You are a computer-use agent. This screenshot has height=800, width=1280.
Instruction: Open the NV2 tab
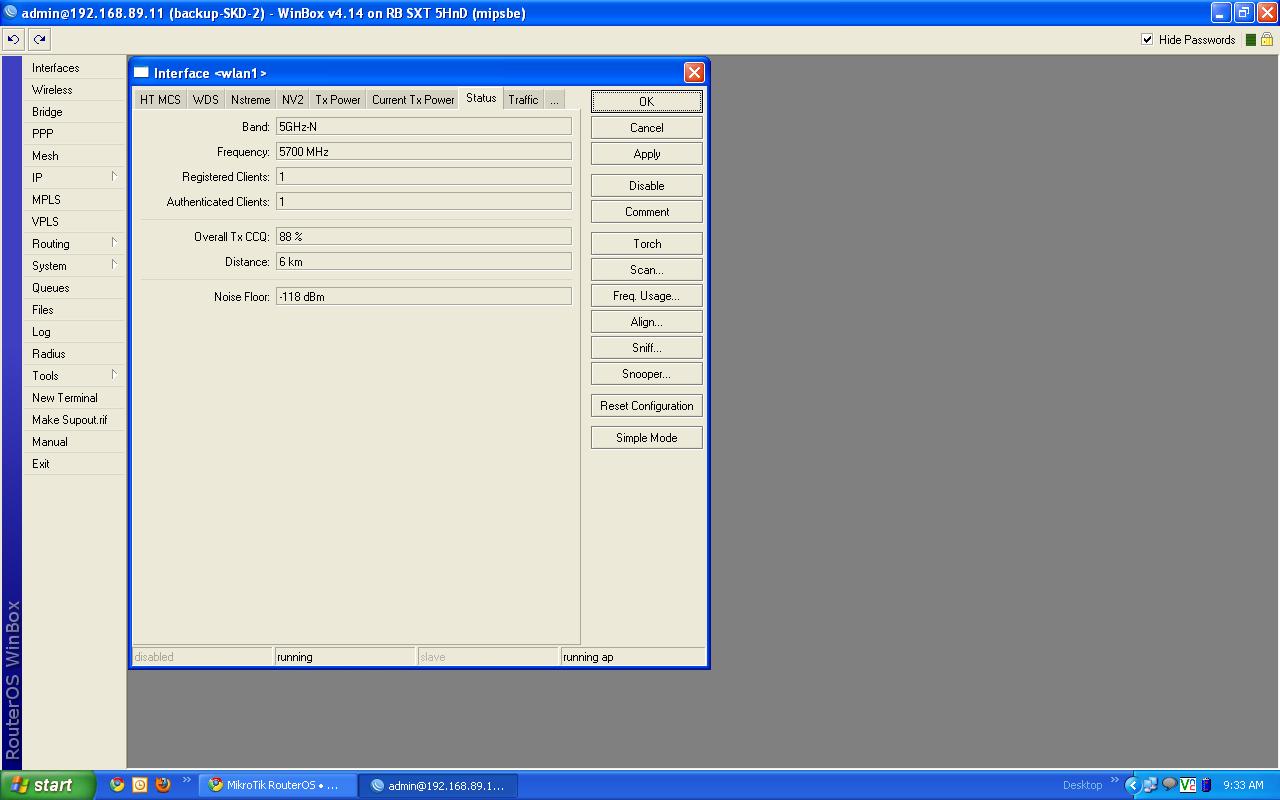tap(292, 99)
